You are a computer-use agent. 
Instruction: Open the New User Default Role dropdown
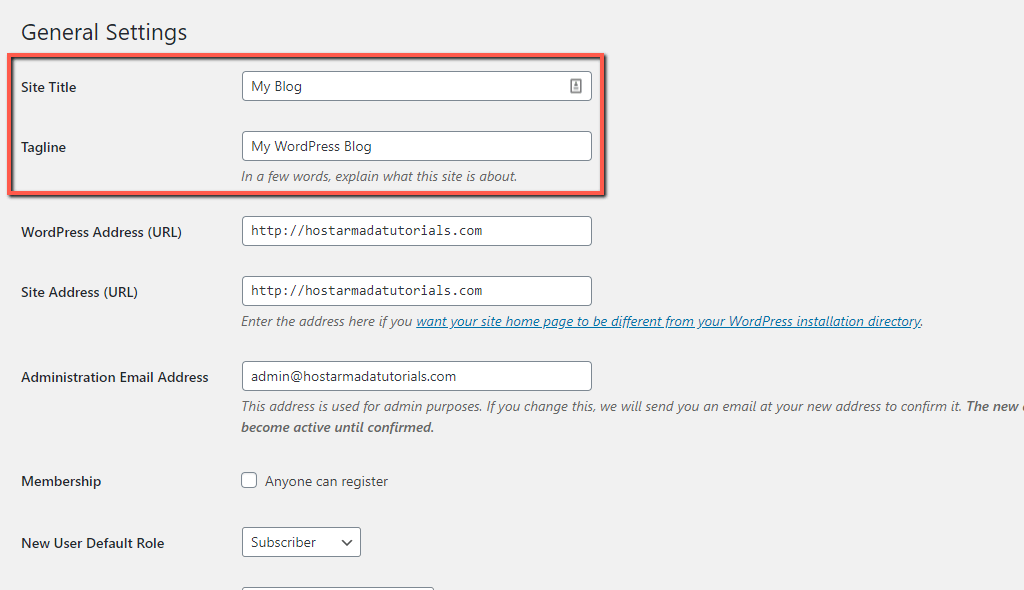point(300,542)
